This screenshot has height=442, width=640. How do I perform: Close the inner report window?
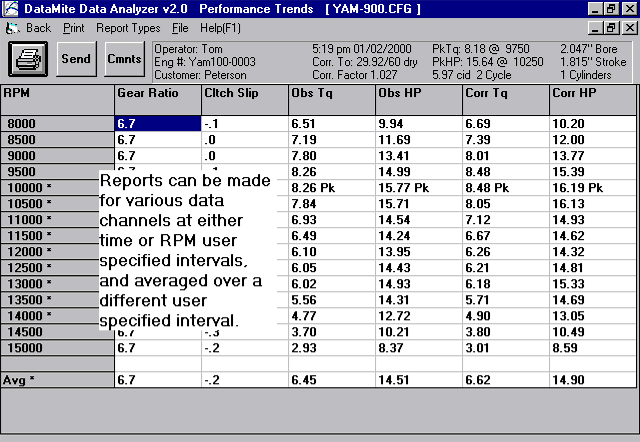629,28
